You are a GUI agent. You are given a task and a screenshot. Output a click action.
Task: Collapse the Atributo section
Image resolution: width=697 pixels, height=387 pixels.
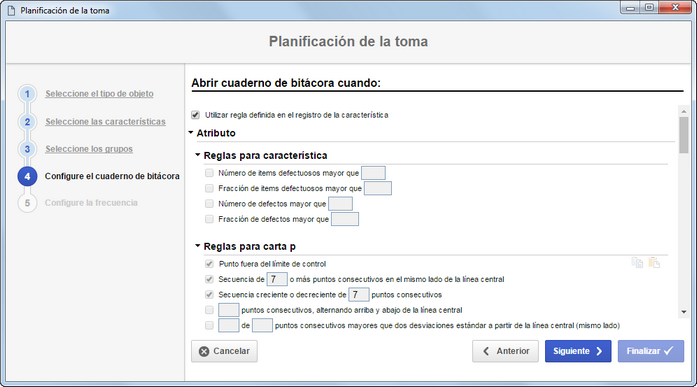tap(191, 133)
